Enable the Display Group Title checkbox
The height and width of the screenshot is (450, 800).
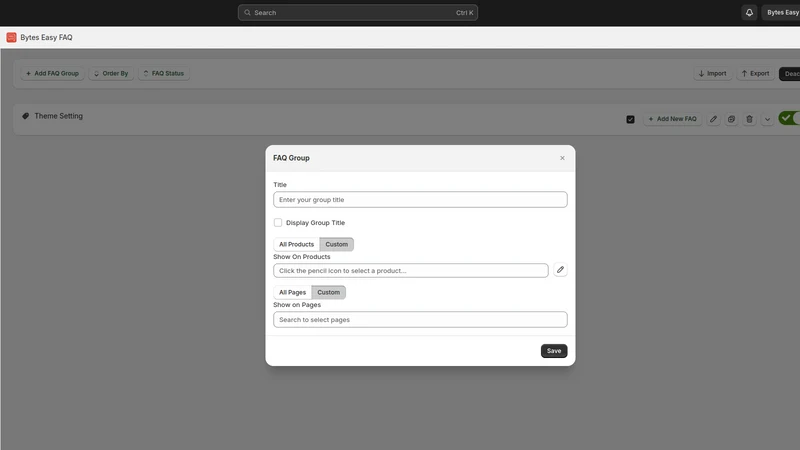point(278,222)
